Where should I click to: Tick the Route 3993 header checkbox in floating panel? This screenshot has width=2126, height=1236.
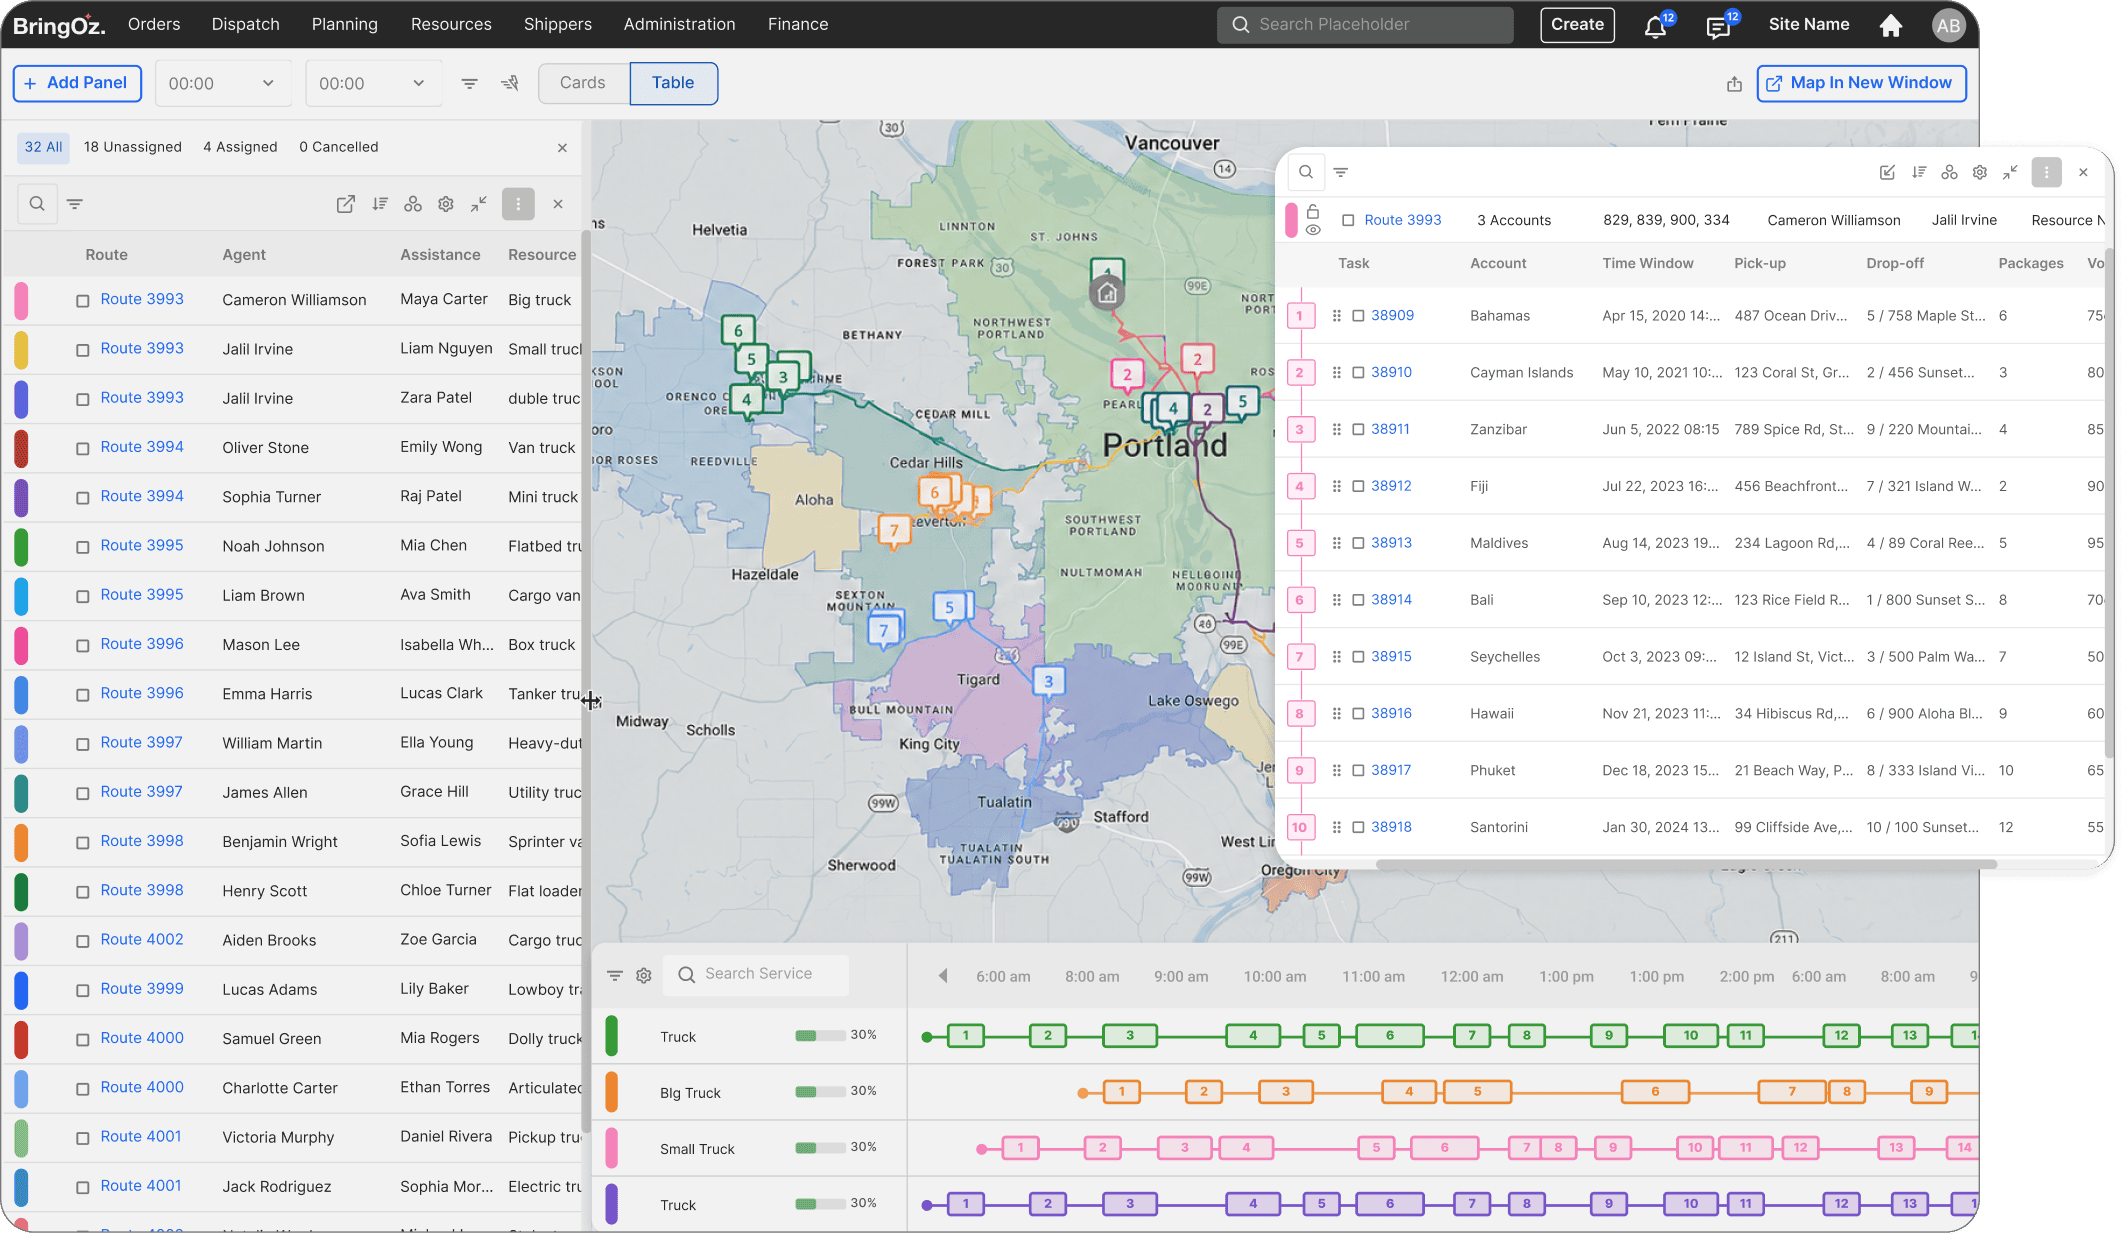(x=1348, y=220)
